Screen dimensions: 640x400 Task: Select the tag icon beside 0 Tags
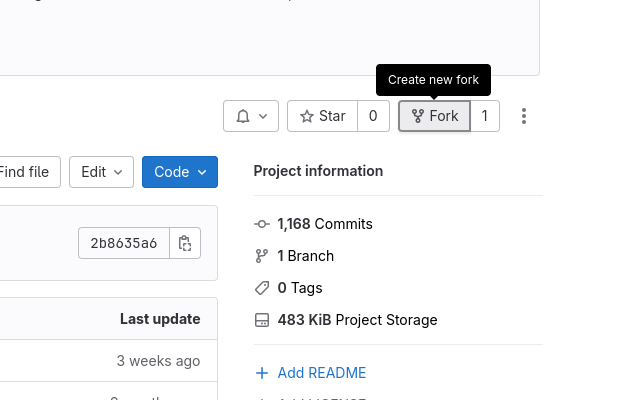pos(262,288)
